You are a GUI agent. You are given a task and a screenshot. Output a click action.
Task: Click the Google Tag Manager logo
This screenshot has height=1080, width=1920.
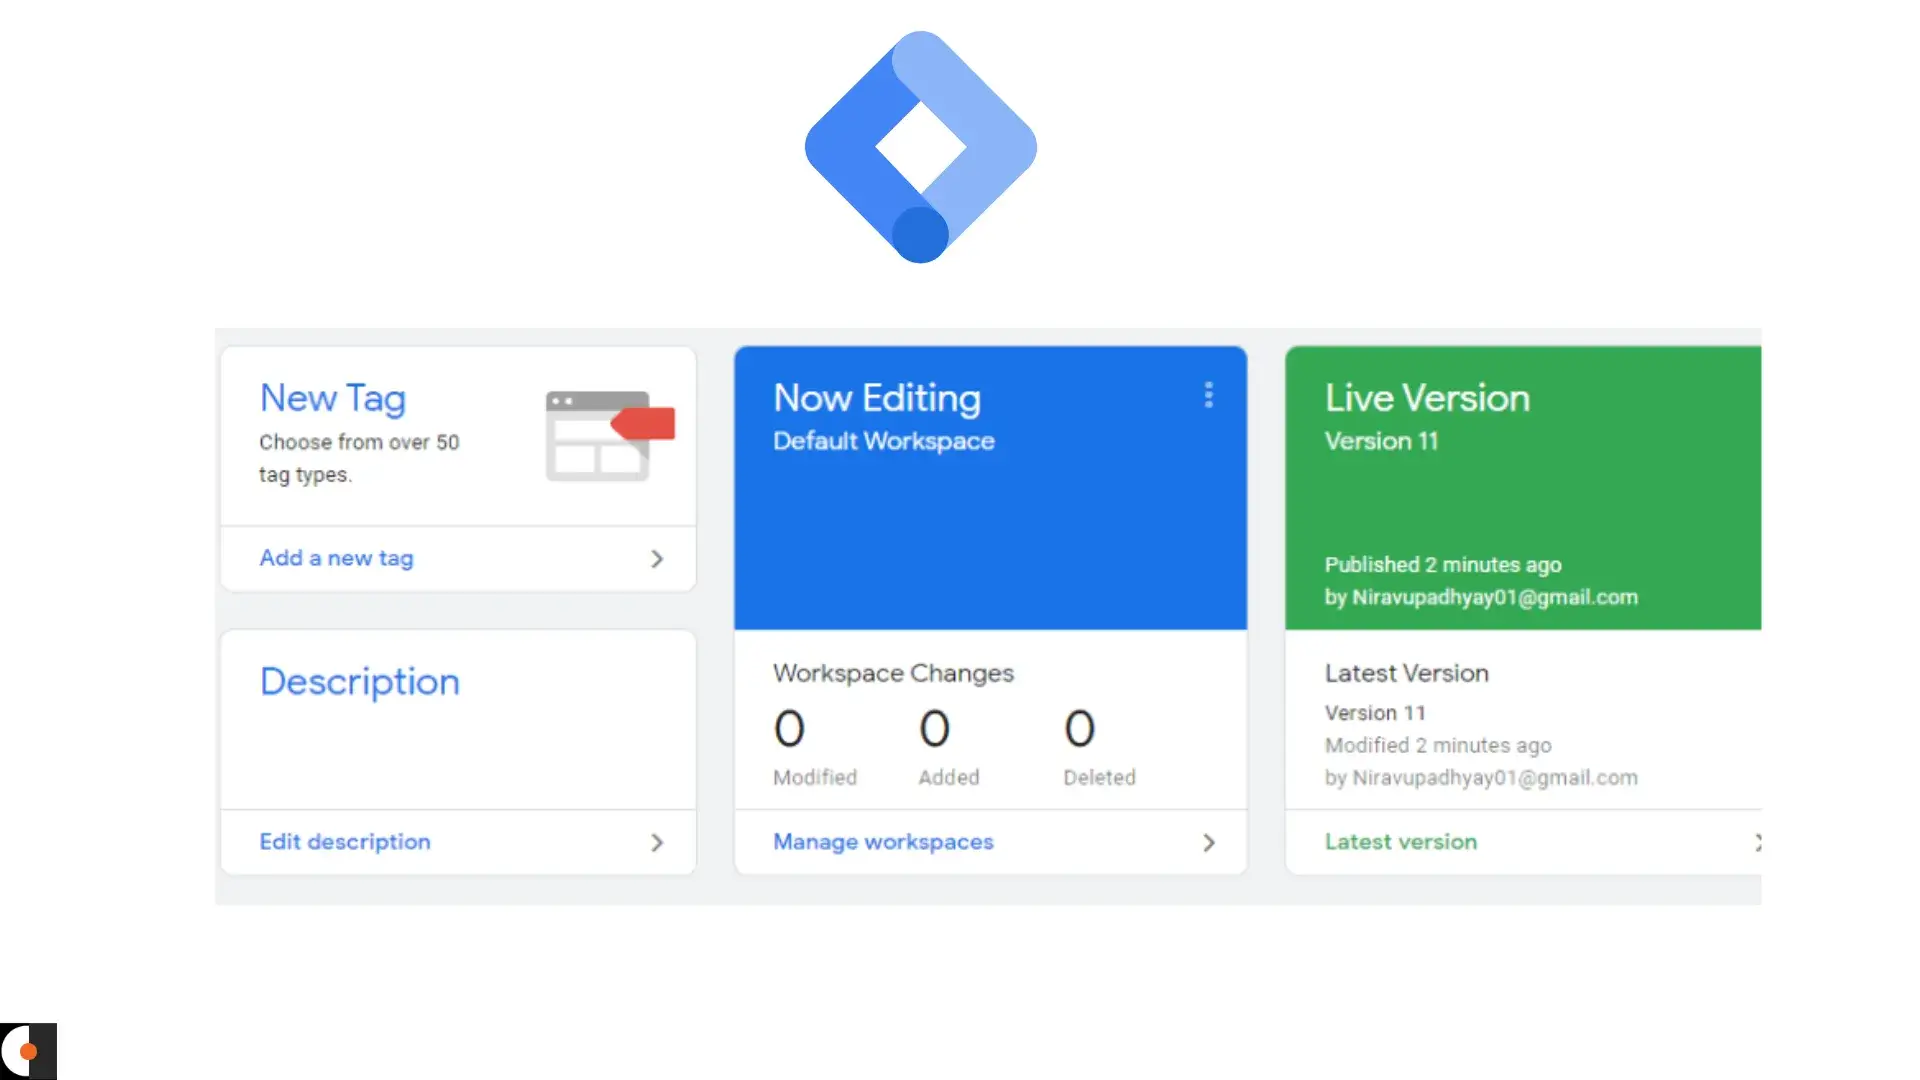tap(920, 147)
